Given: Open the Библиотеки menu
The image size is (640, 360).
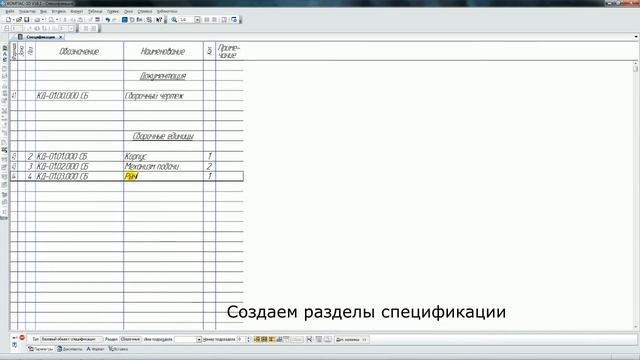Looking at the screenshot, I should [x=167, y=11].
